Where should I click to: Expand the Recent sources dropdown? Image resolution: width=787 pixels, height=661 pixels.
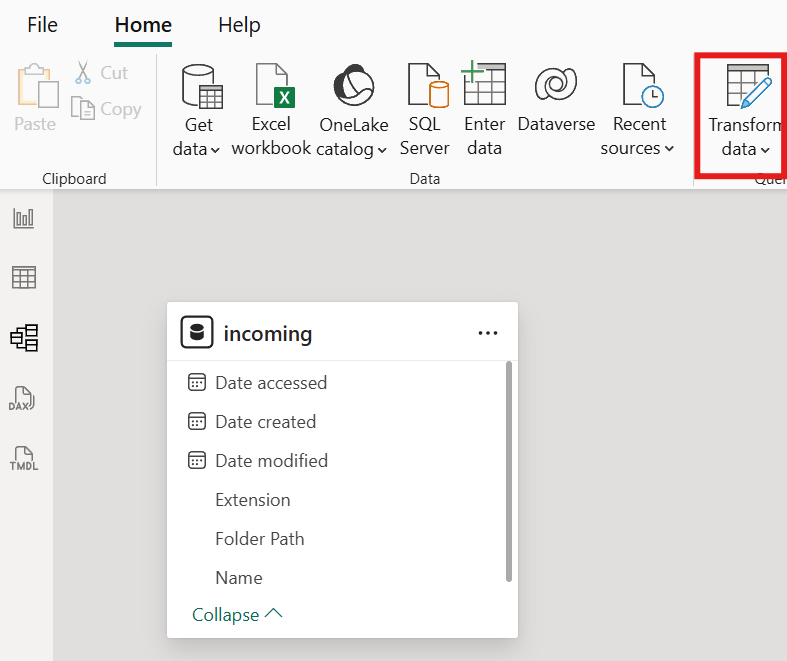[x=638, y=110]
